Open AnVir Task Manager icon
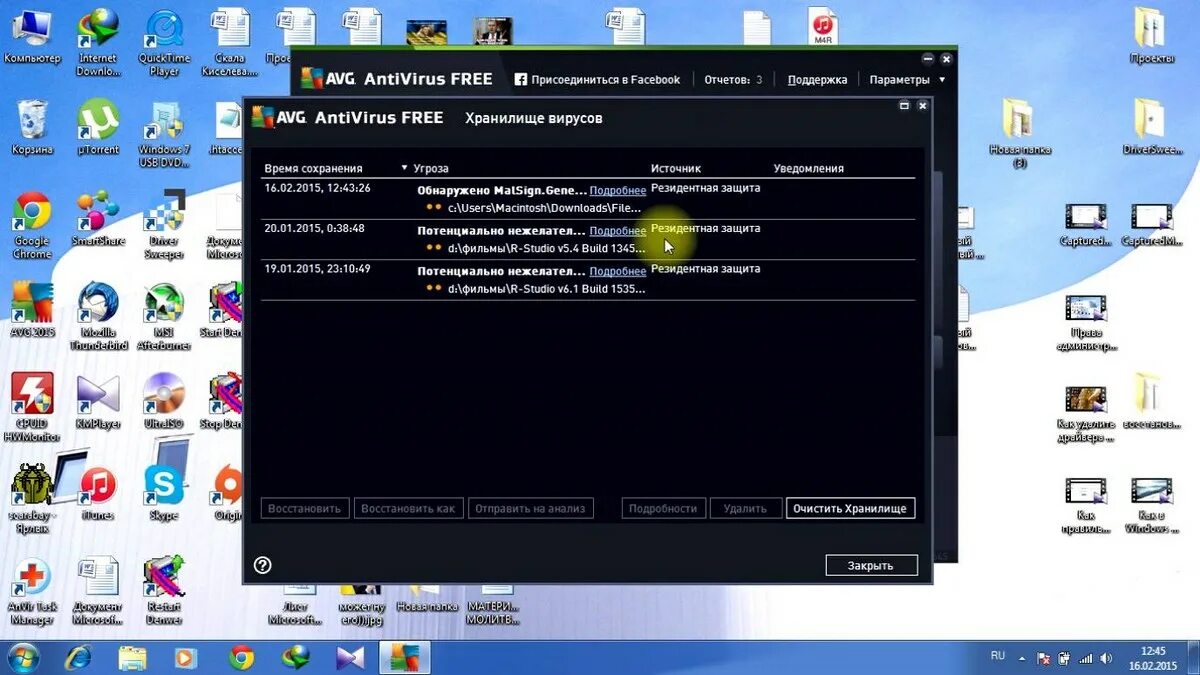Viewport: 1200px width, 675px height. (x=32, y=591)
